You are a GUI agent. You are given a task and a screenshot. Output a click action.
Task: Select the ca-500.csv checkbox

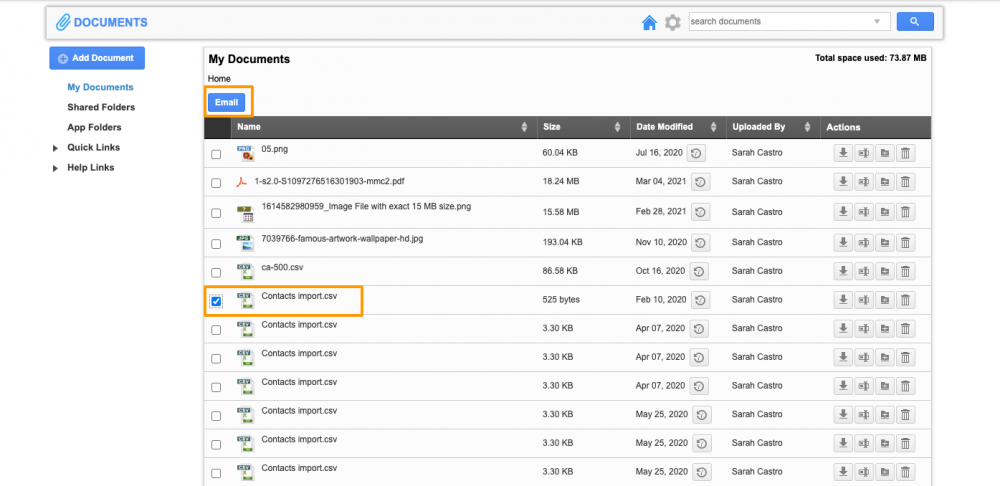point(216,272)
